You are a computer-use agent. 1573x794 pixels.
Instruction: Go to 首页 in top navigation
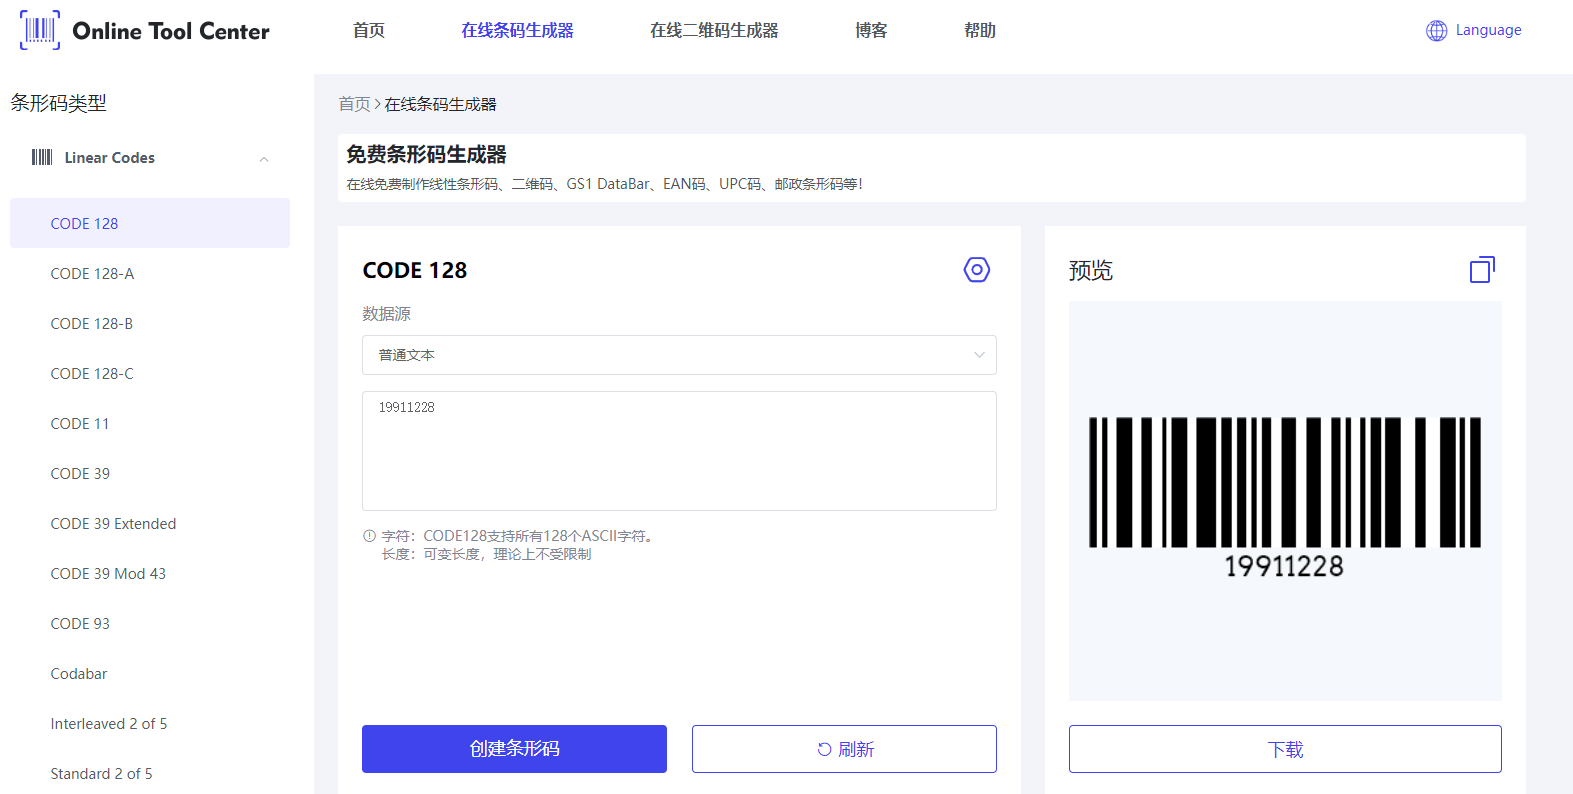[369, 30]
